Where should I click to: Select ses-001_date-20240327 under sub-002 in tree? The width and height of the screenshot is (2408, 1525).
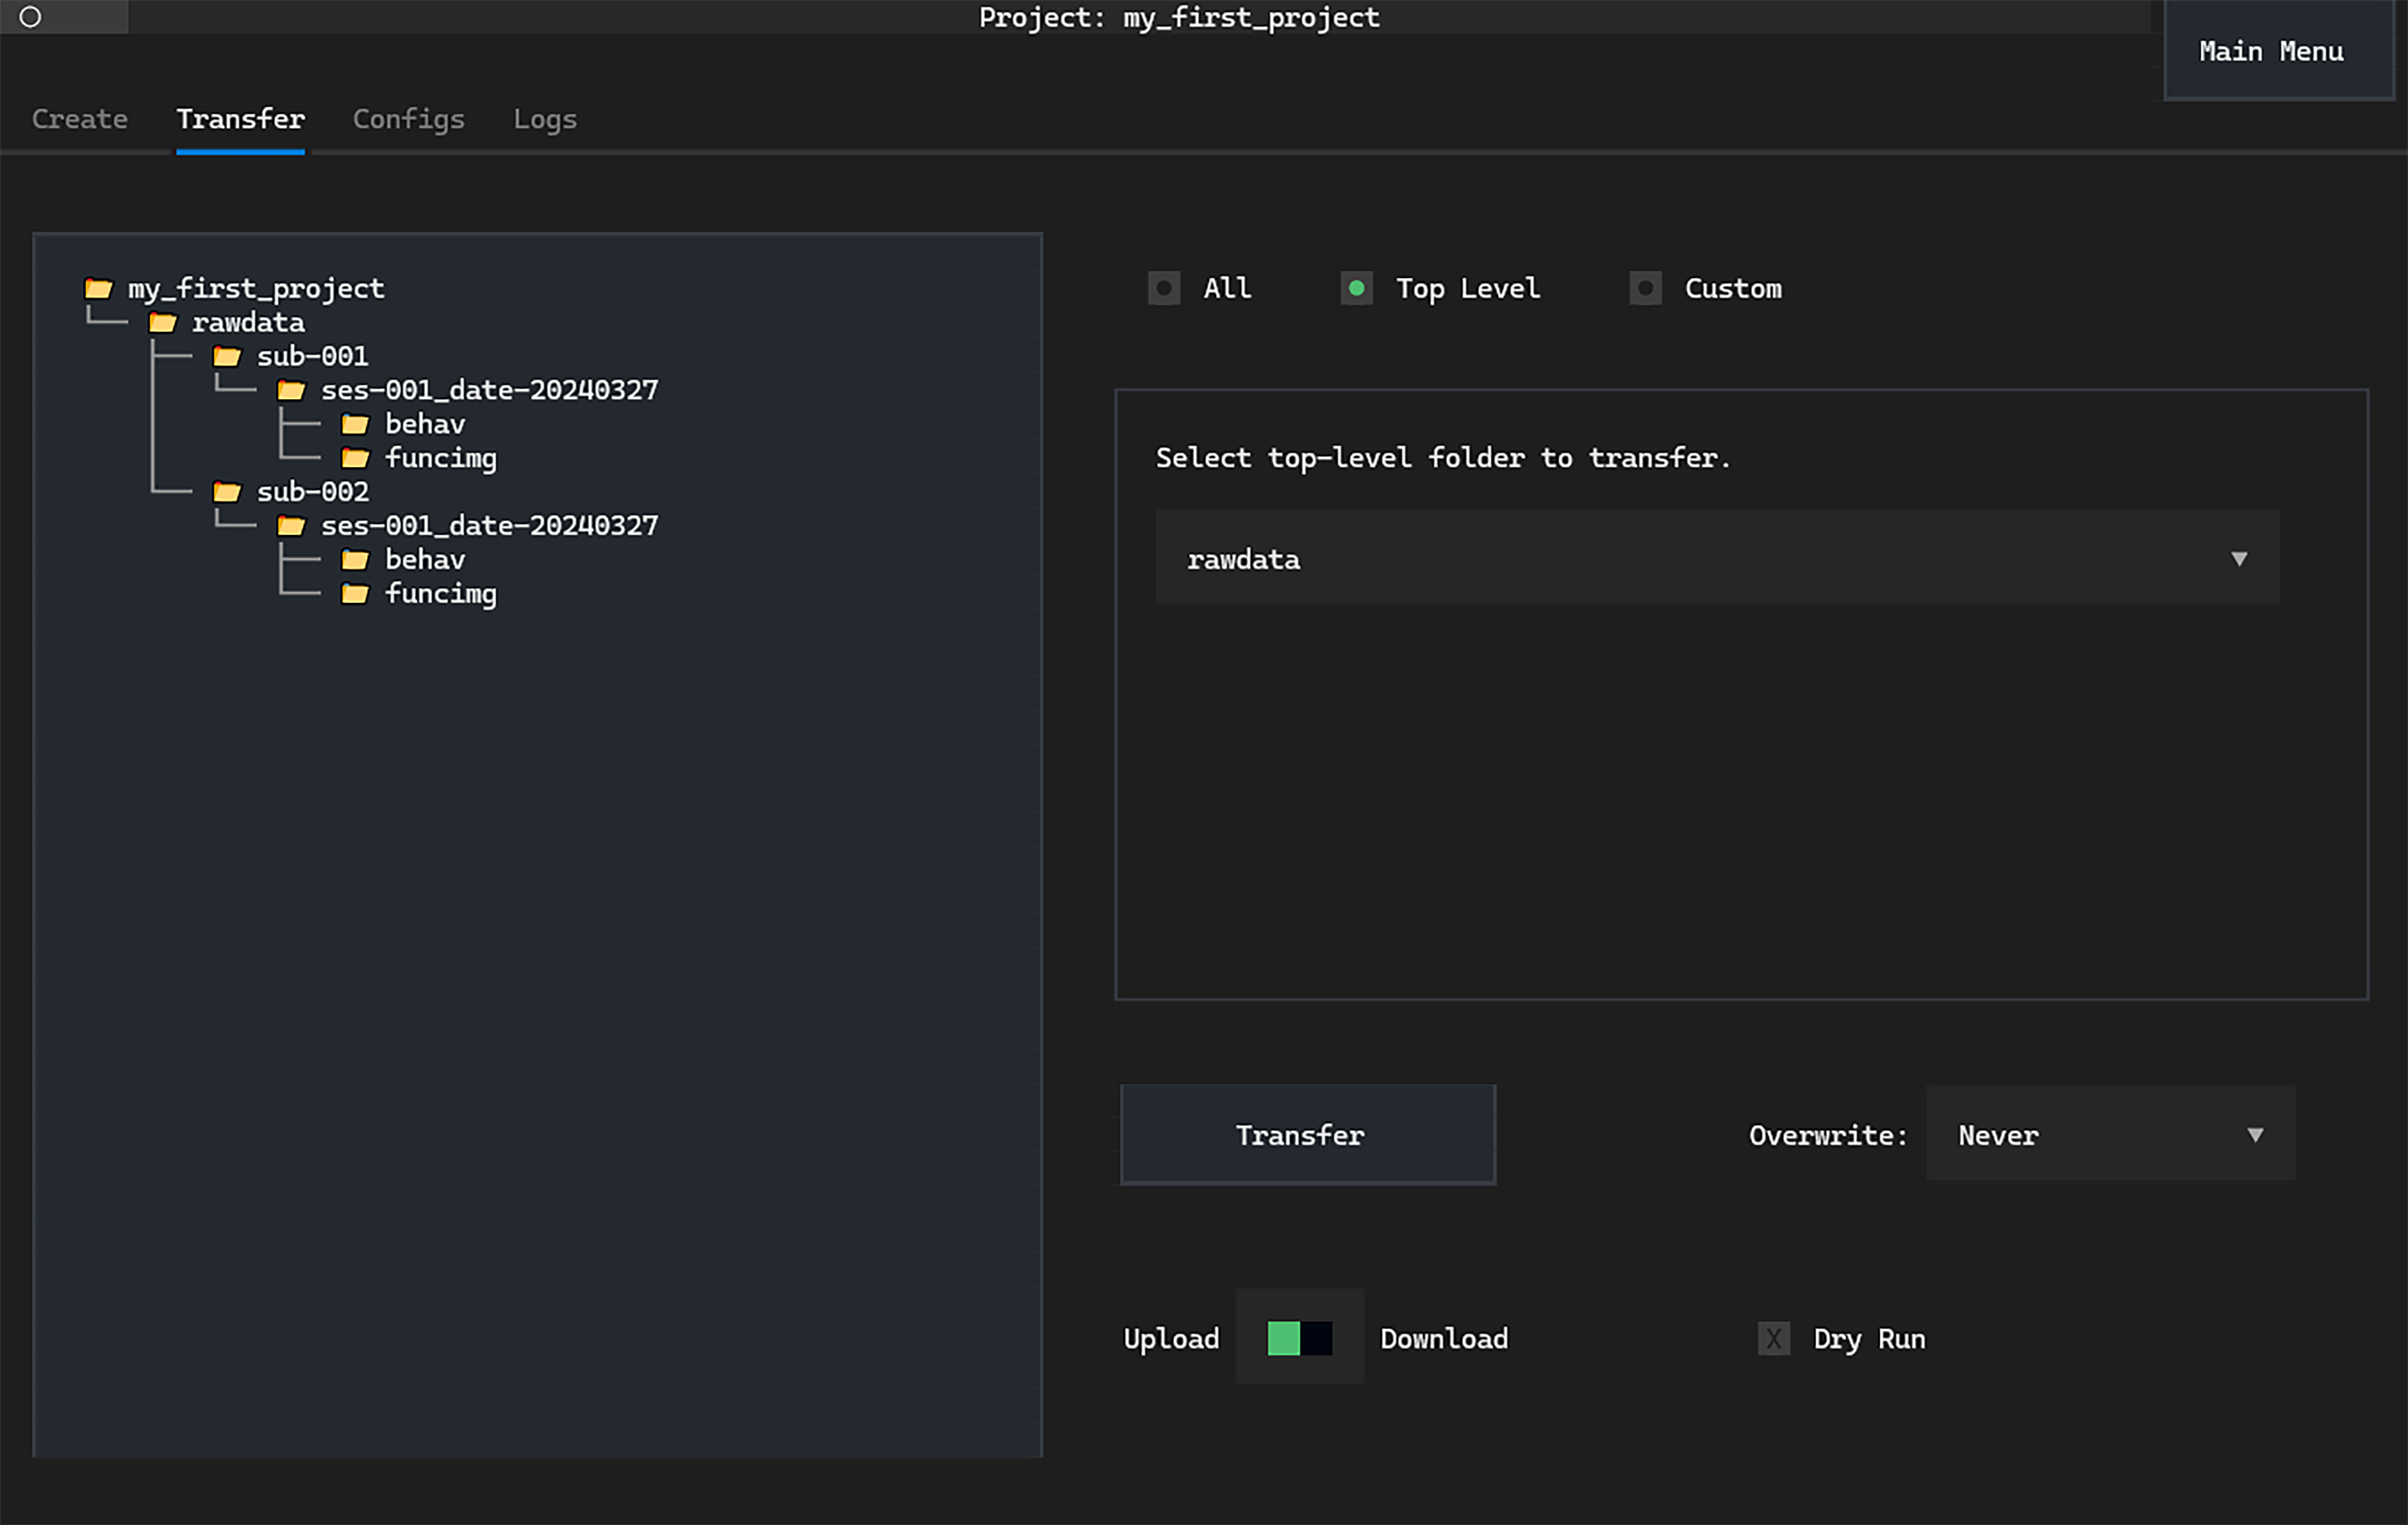pos(489,526)
